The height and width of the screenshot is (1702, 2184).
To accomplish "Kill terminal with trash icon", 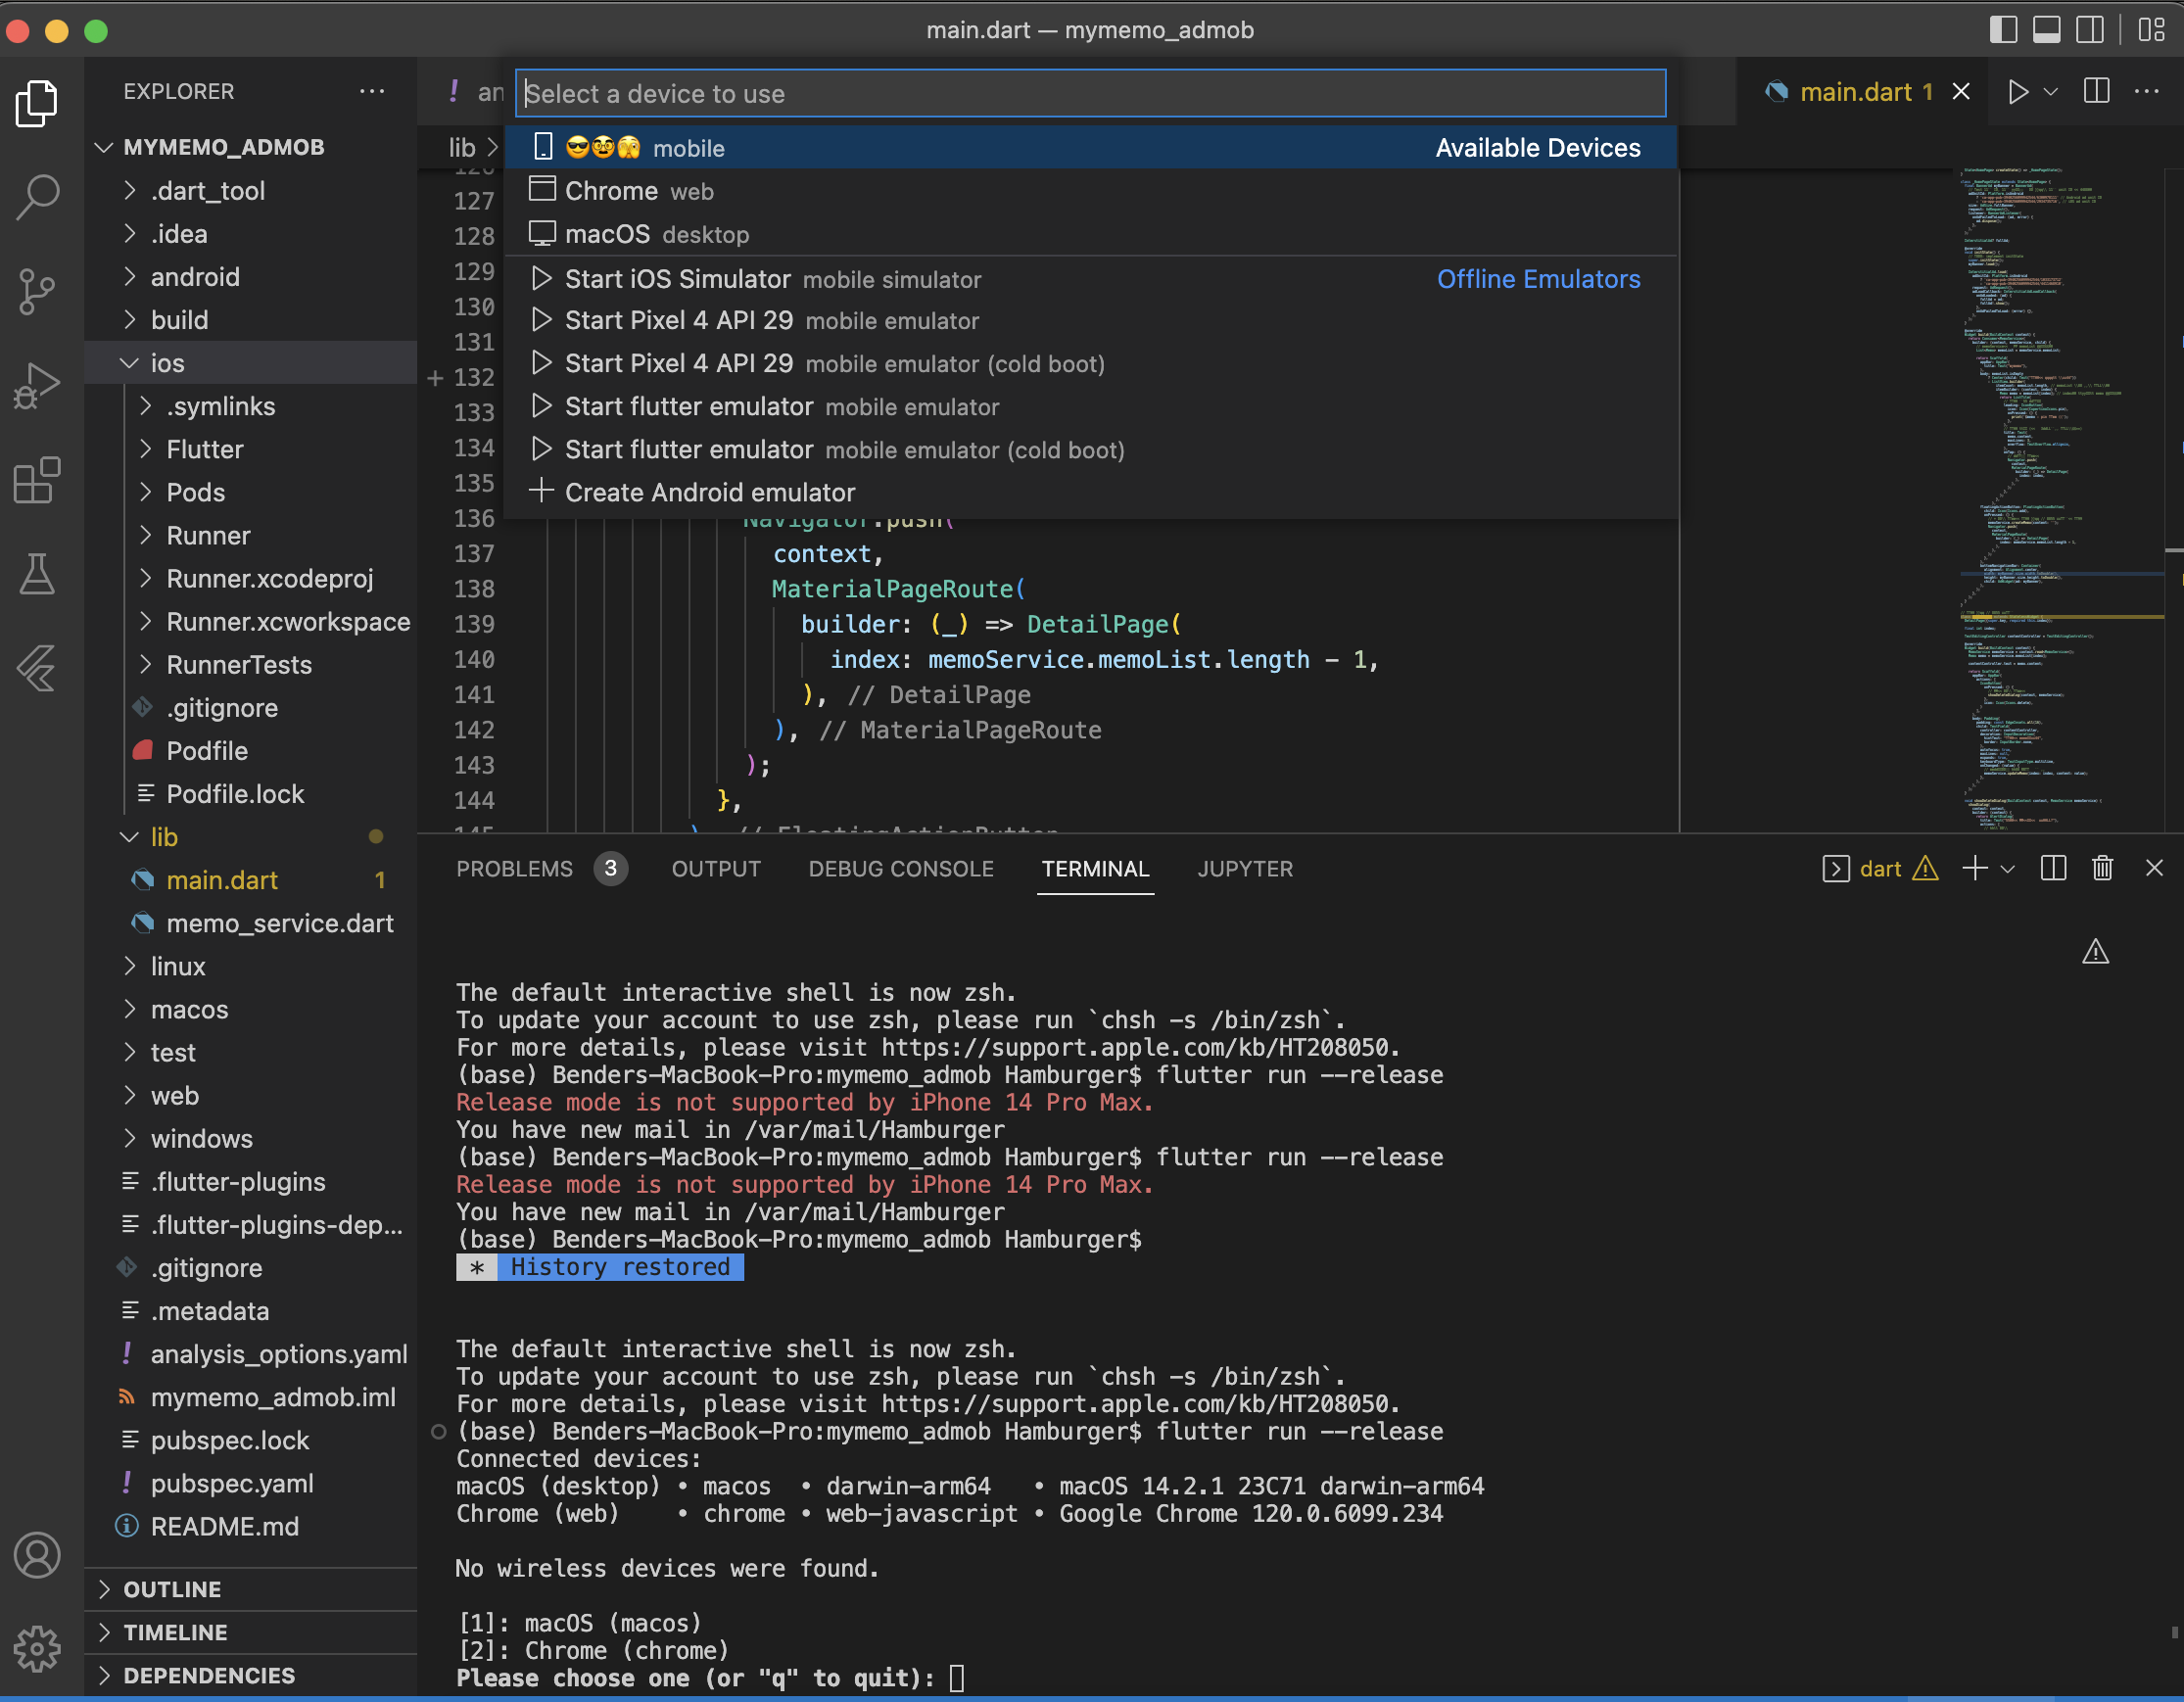I will 2102,868.
